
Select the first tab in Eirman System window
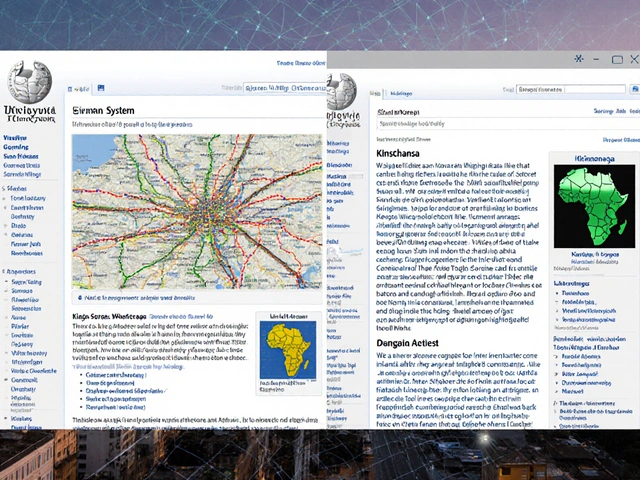pos(78,89)
